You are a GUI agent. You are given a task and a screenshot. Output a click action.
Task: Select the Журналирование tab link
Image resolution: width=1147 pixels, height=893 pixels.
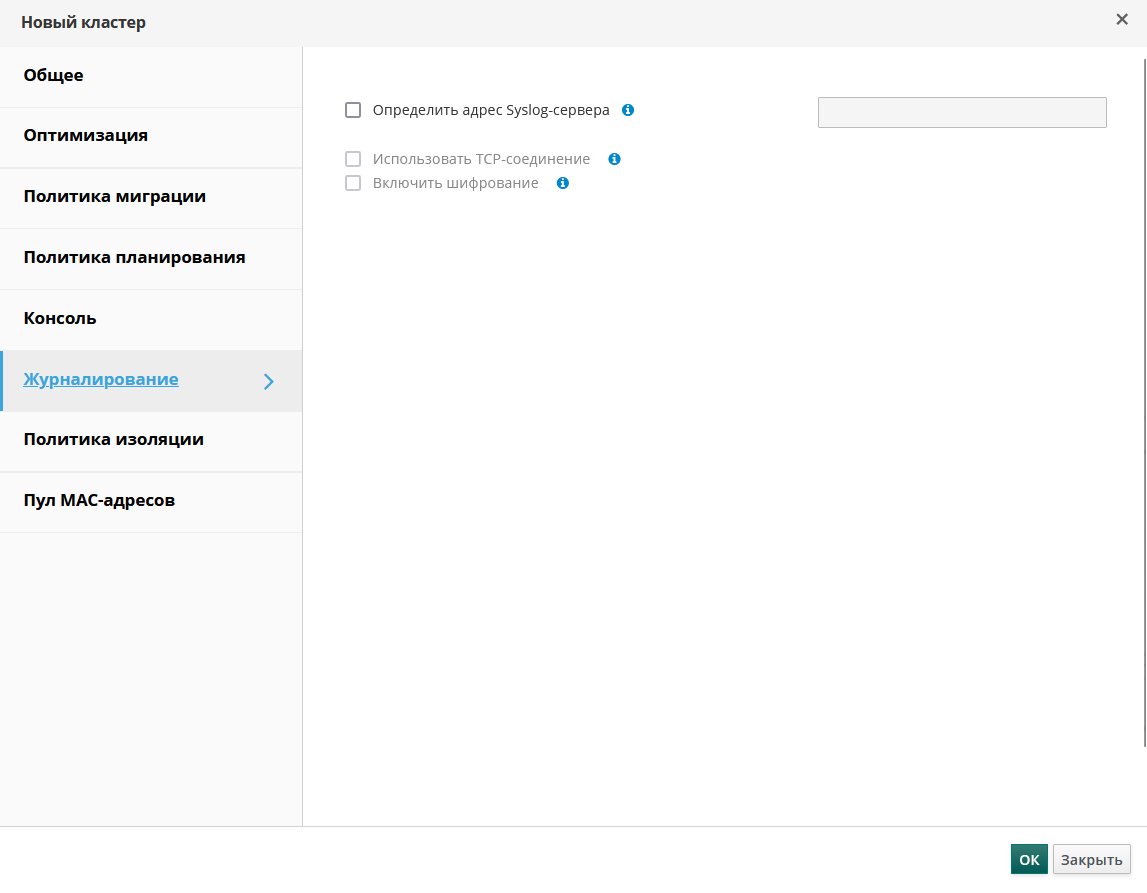[x=101, y=380]
